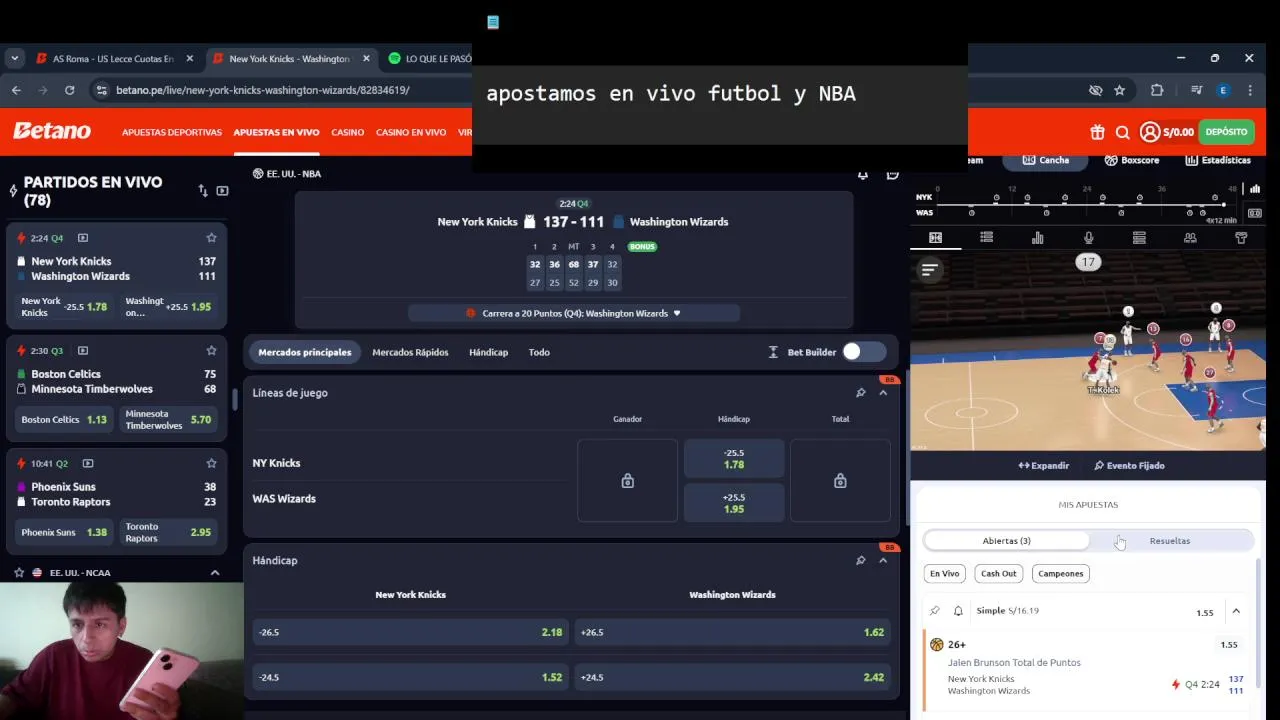Favorite the Suns vs Raptors match star

tap(211, 464)
